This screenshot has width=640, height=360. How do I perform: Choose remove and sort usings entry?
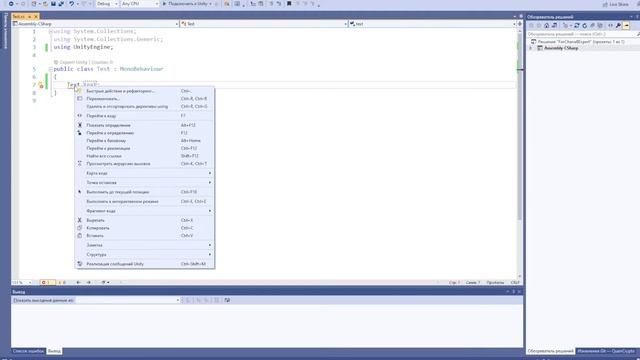pos(144,107)
